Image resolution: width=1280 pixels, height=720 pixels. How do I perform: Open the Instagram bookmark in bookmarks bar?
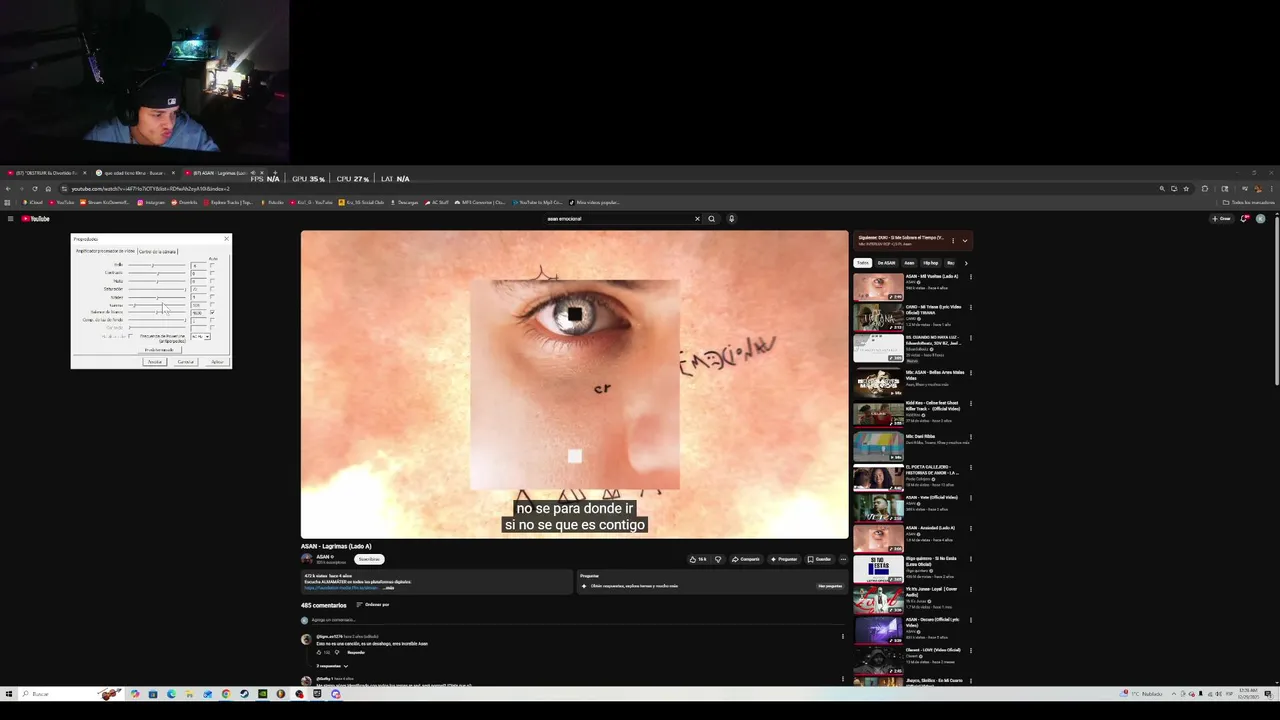pos(151,202)
